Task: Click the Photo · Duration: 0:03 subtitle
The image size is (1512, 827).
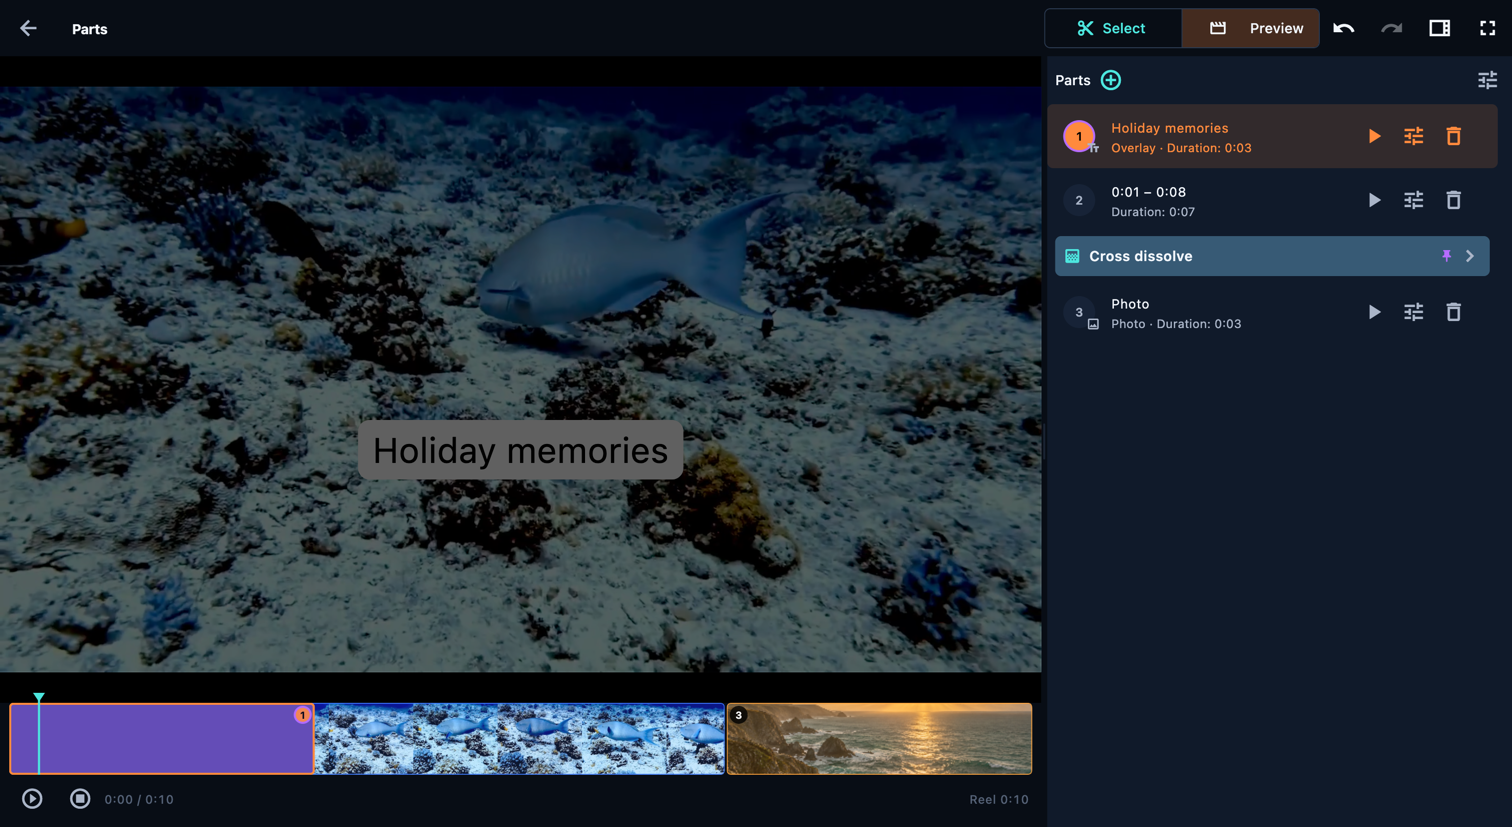Action: pos(1176,324)
